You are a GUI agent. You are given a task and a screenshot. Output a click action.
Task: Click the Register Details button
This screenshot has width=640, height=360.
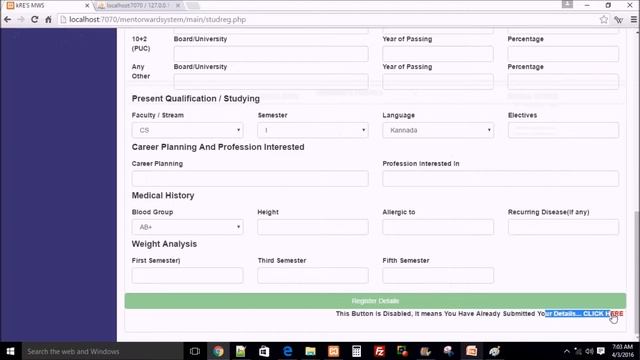(375, 301)
